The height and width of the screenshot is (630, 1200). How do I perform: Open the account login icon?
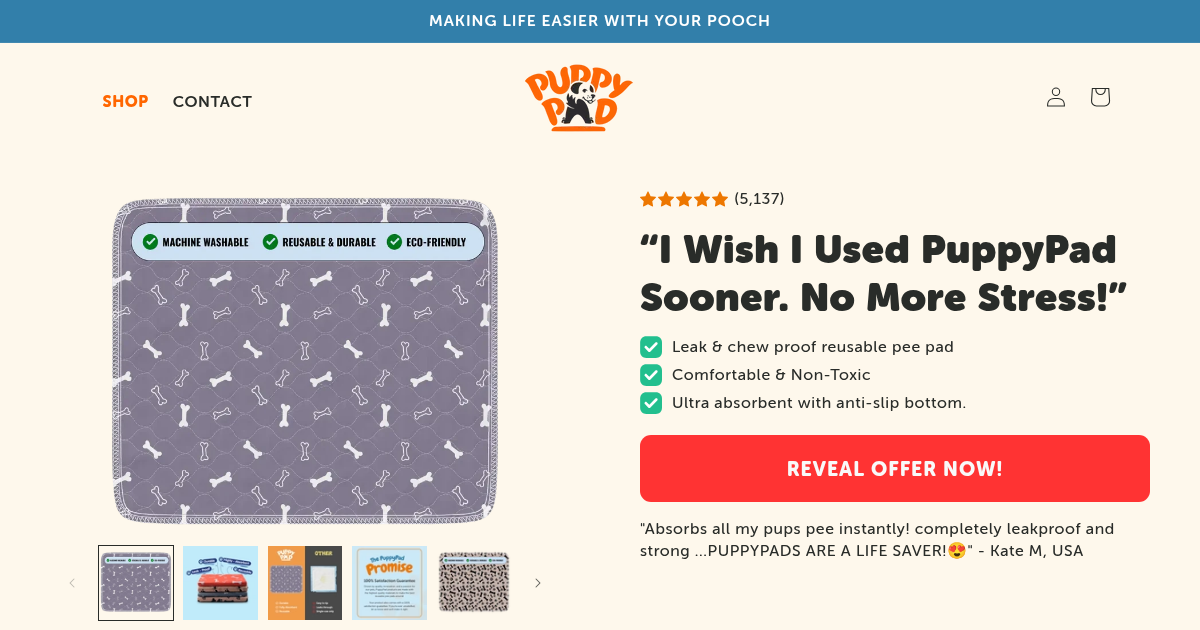[1056, 97]
